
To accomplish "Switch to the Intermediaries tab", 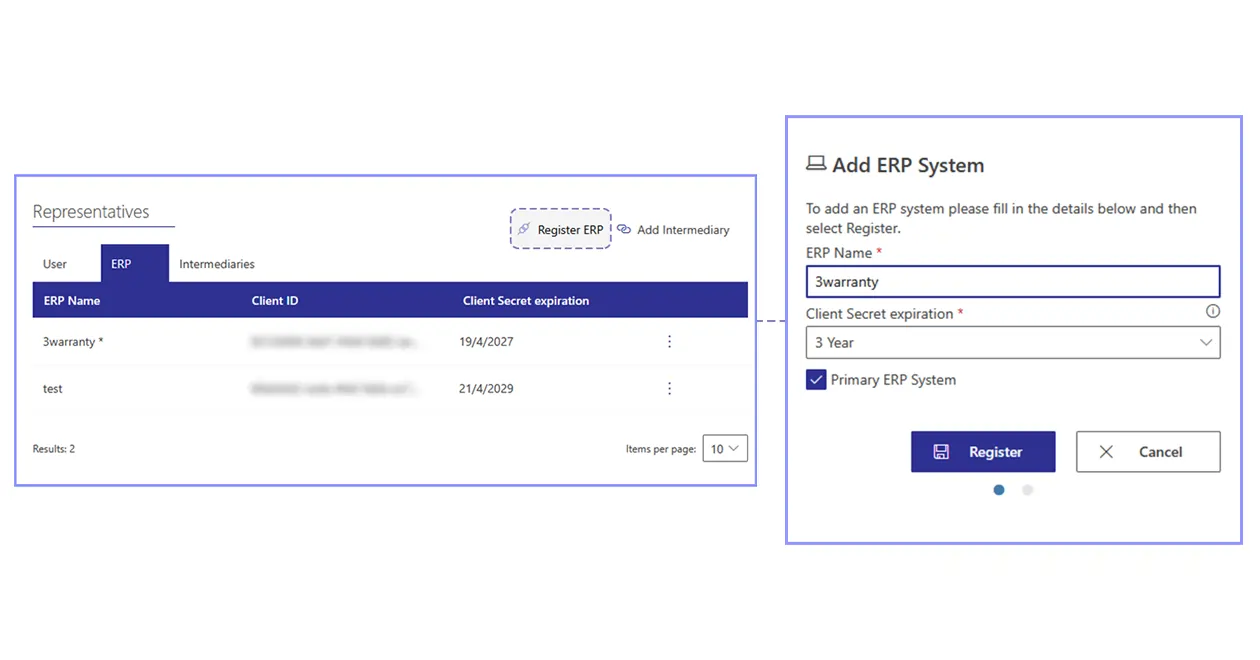I will 216,263.
